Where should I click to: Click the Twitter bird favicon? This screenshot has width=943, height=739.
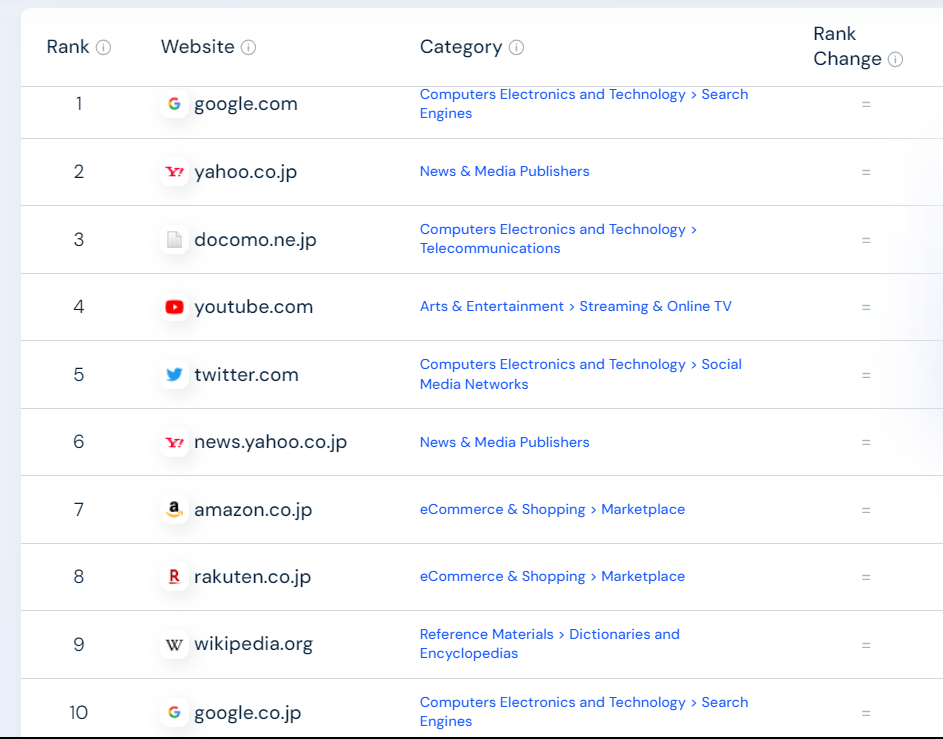point(174,375)
